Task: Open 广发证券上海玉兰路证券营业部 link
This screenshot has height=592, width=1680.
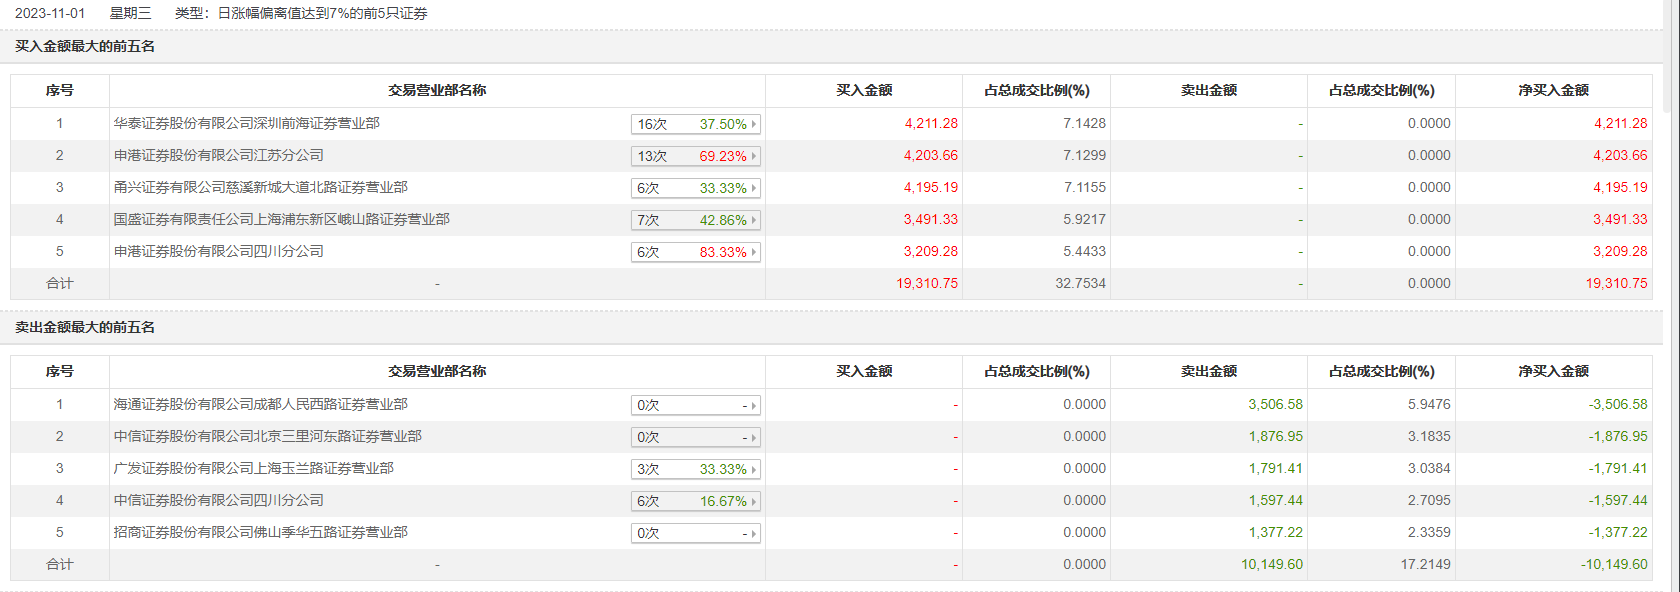Action: click(253, 469)
